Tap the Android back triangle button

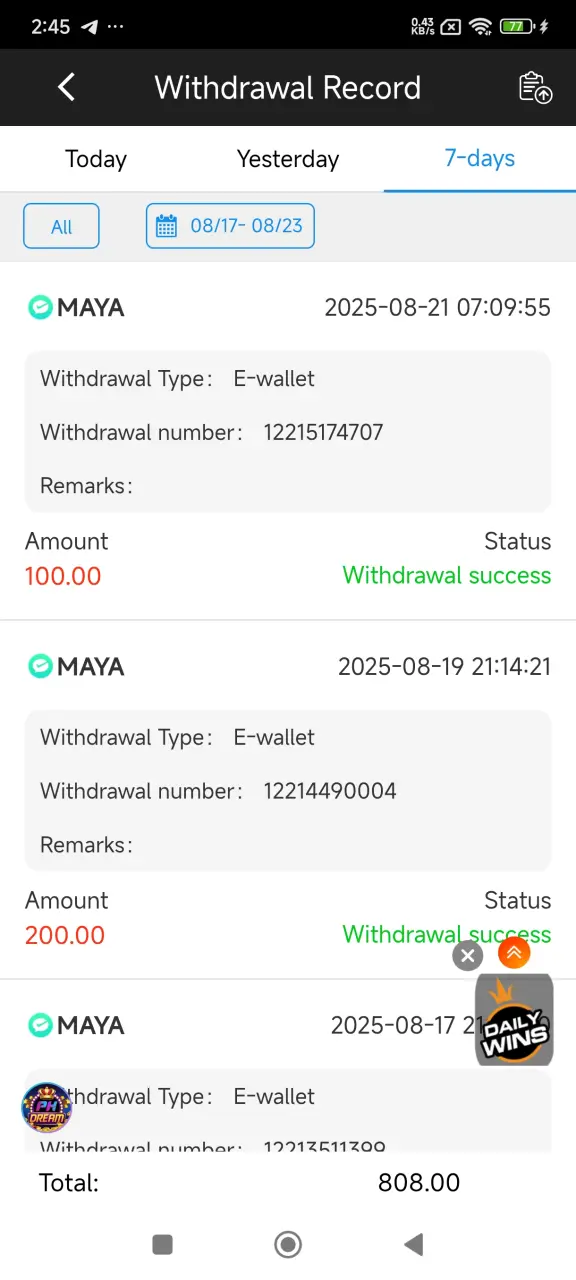pyautogui.click(x=413, y=1244)
